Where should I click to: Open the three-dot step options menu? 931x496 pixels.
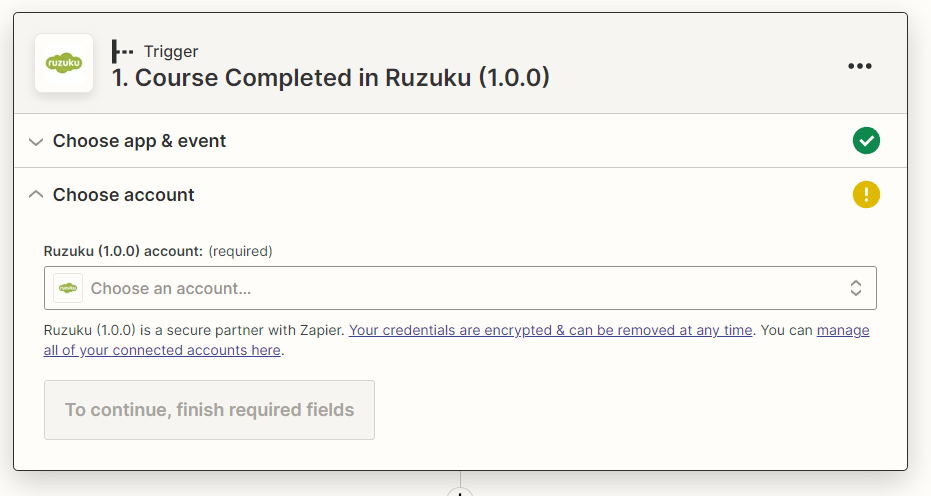[x=860, y=66]
